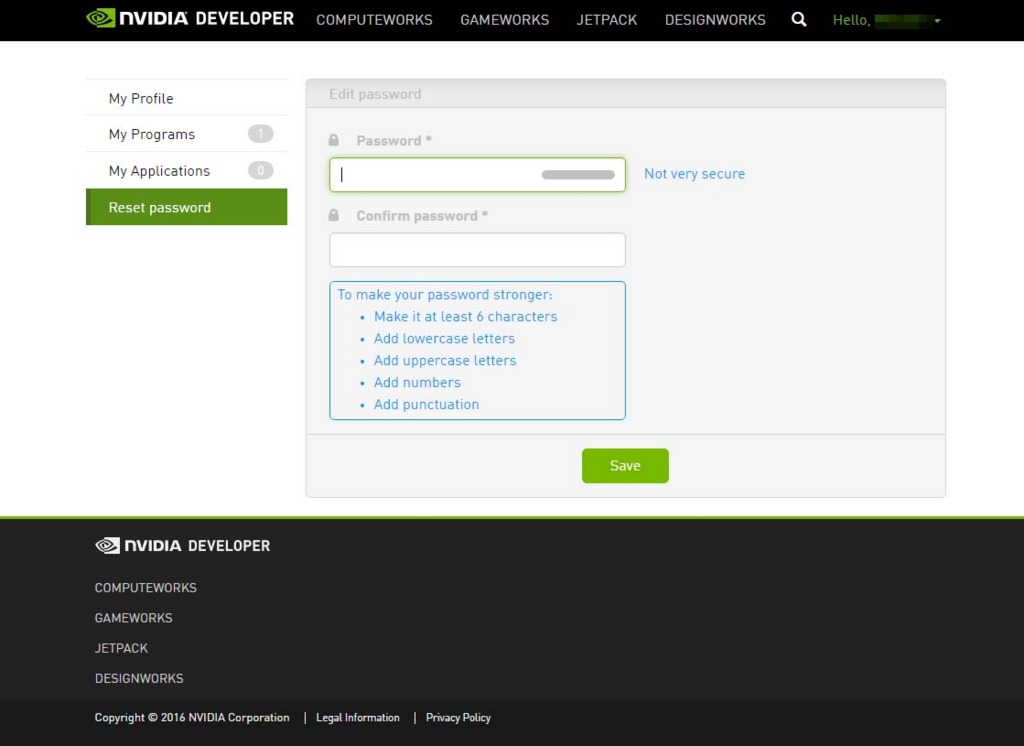Image resolution: width=1024 pixels, height=746 pixels.
Task: Click 'Add lowercase letters' hint
Action: (444, 338)
